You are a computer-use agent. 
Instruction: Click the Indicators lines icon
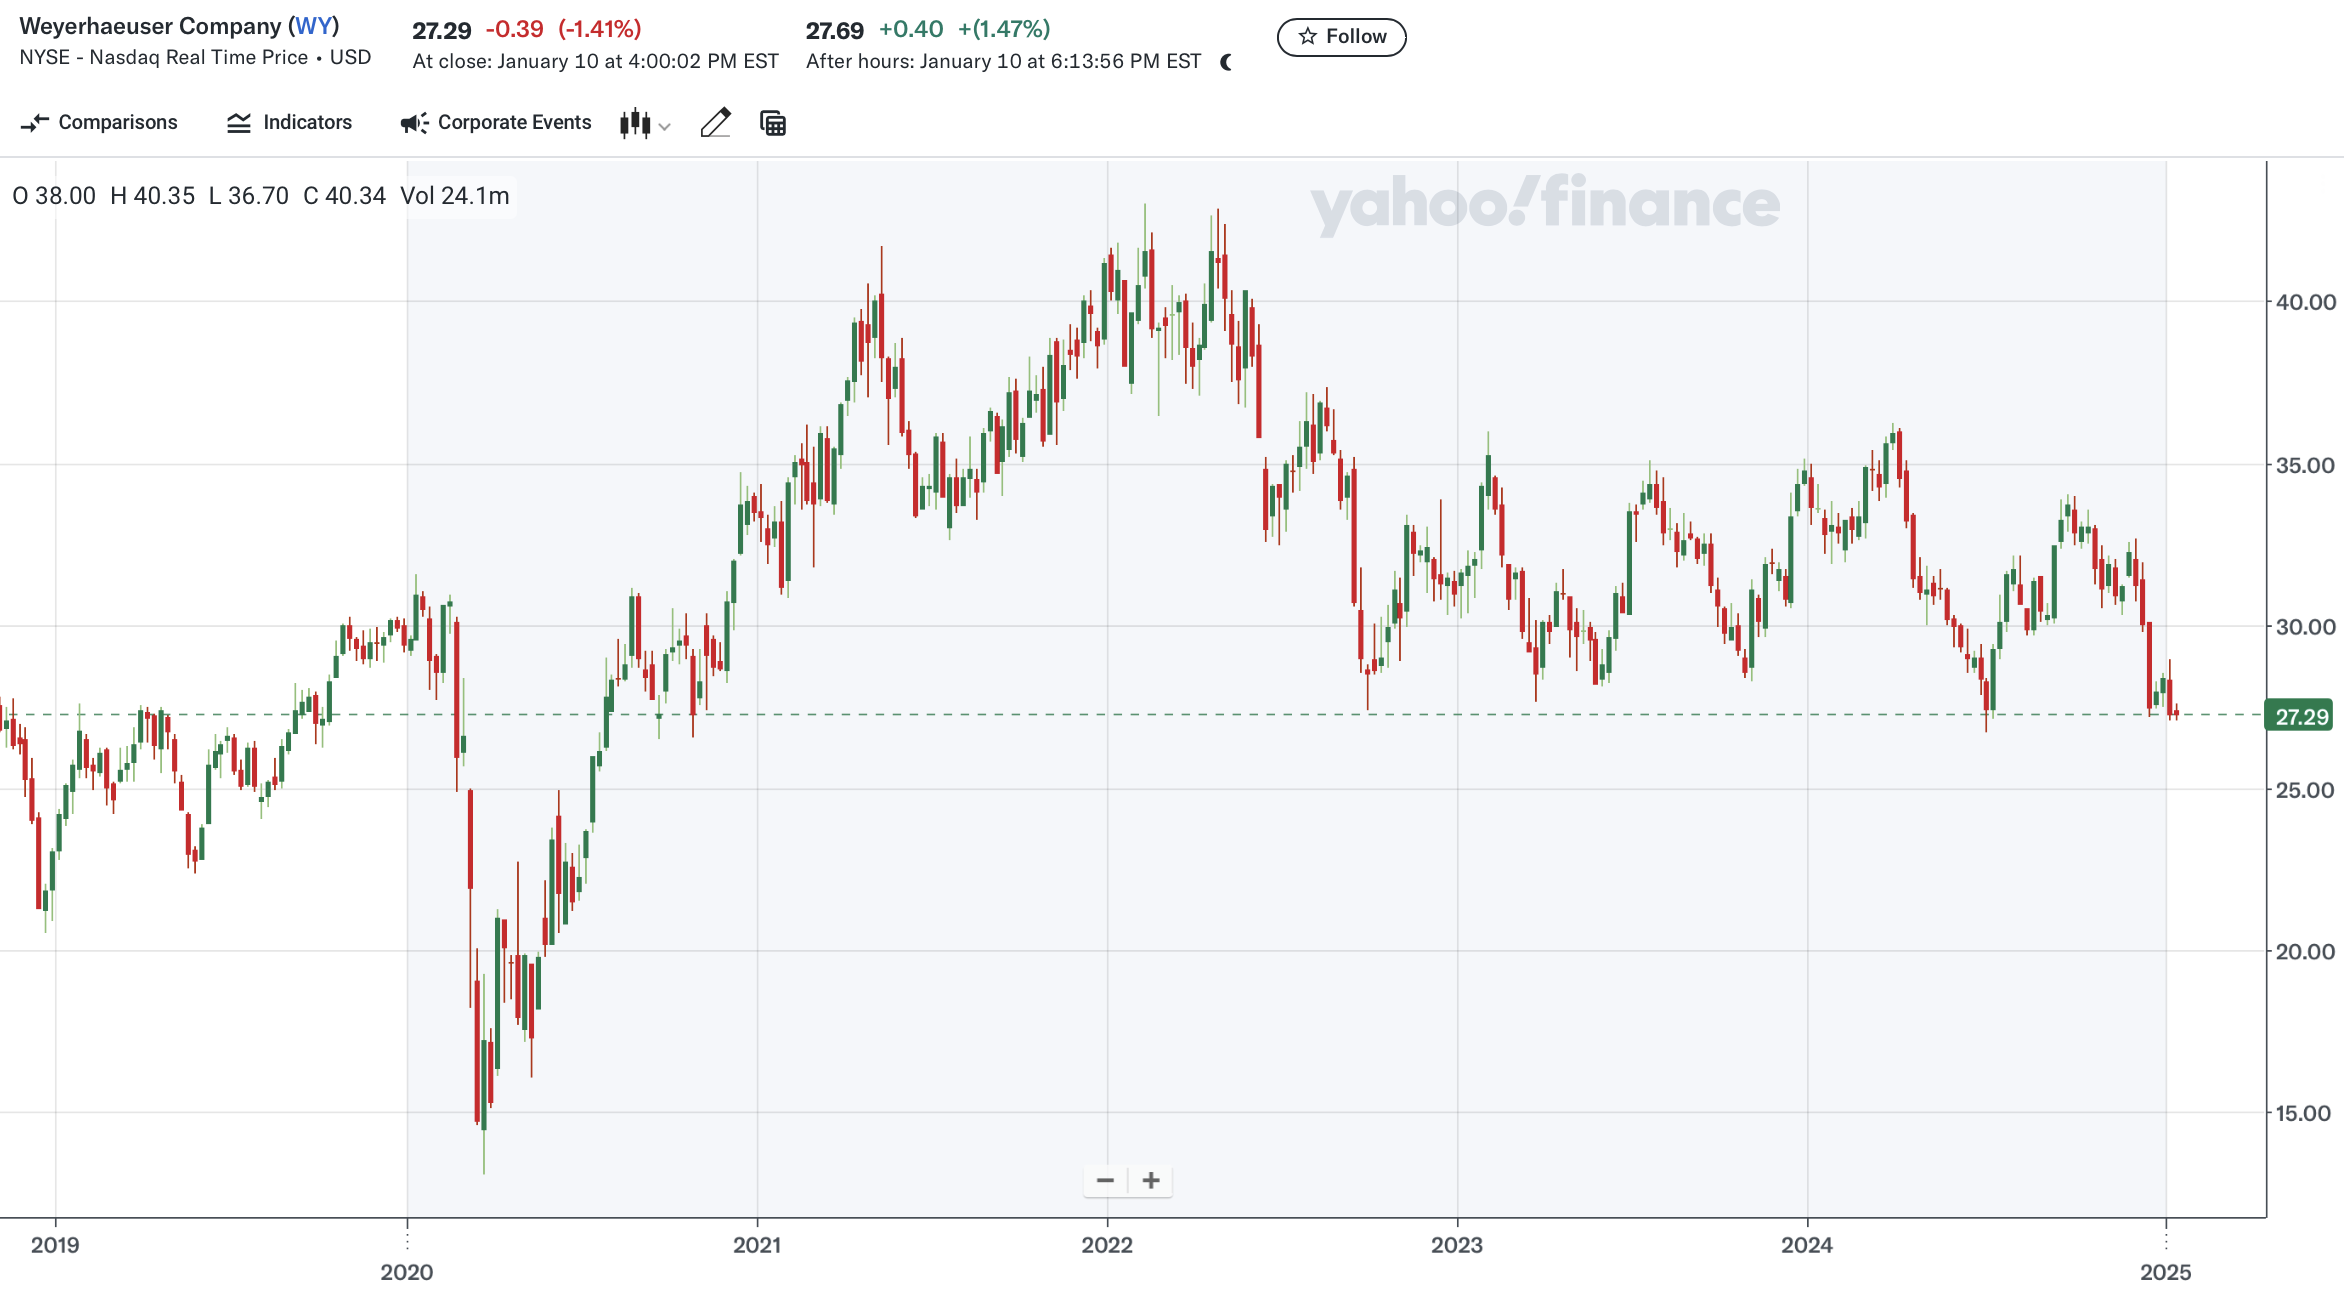coord(238,123)
